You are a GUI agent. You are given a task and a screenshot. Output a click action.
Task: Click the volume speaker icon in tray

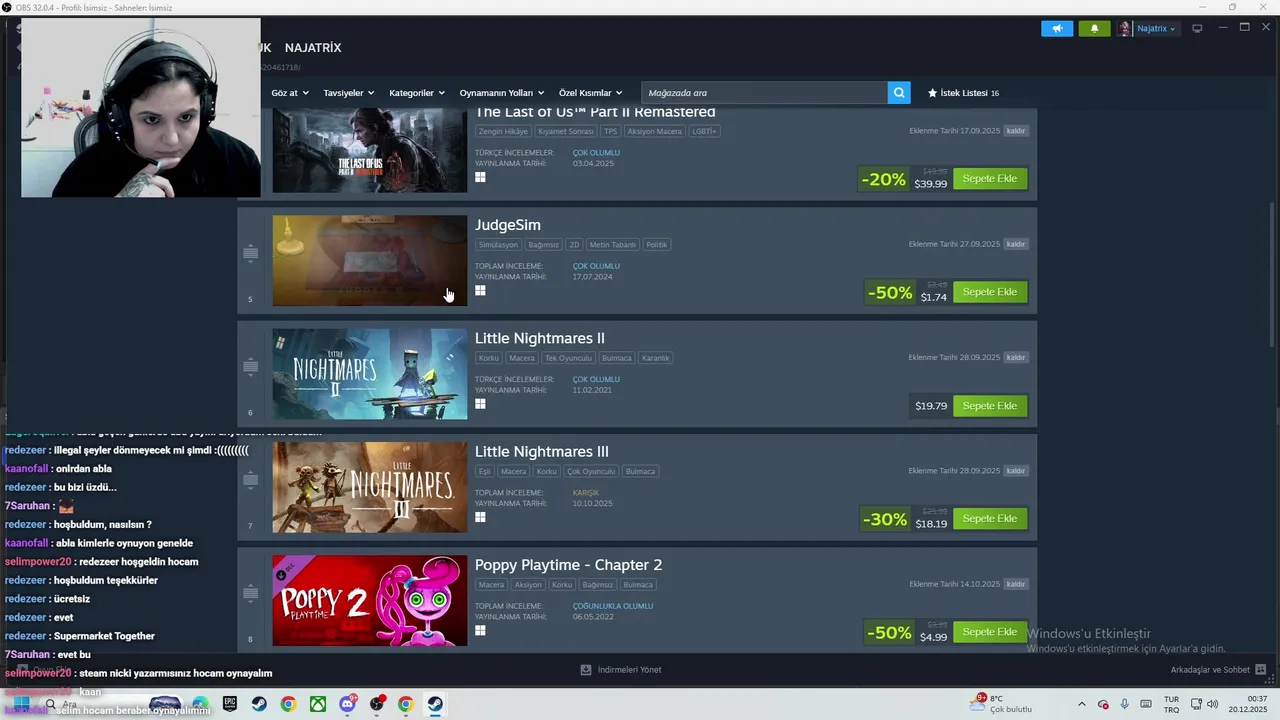pyautogui.click(x=1212, y=704)
